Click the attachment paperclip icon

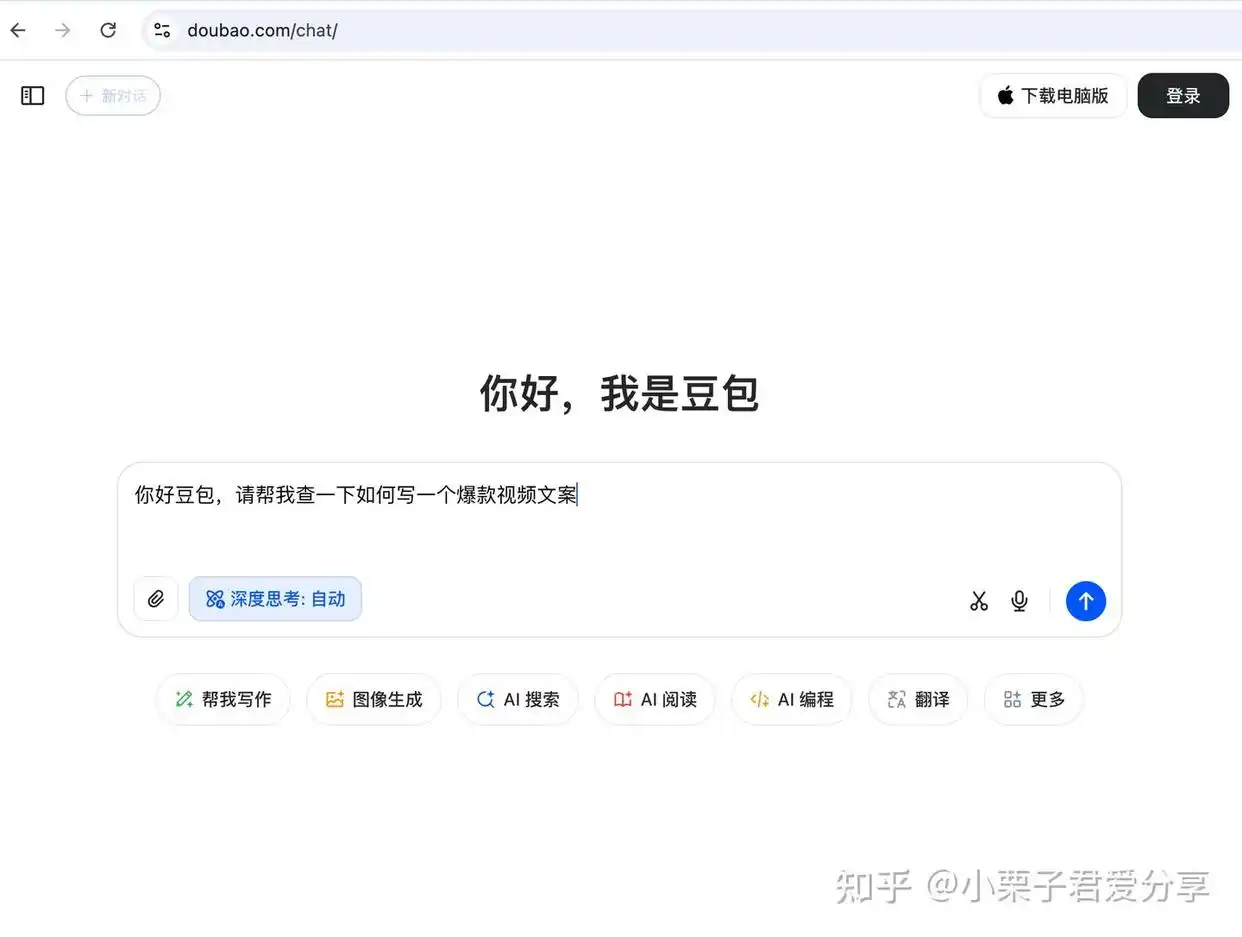coord(156,598)
